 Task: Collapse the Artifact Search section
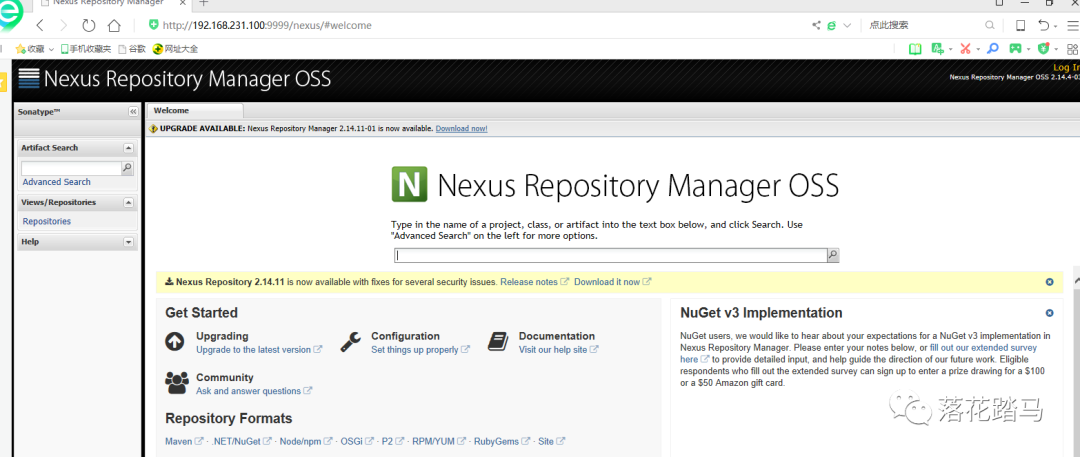pyautogui.click(x=128, y=148)
